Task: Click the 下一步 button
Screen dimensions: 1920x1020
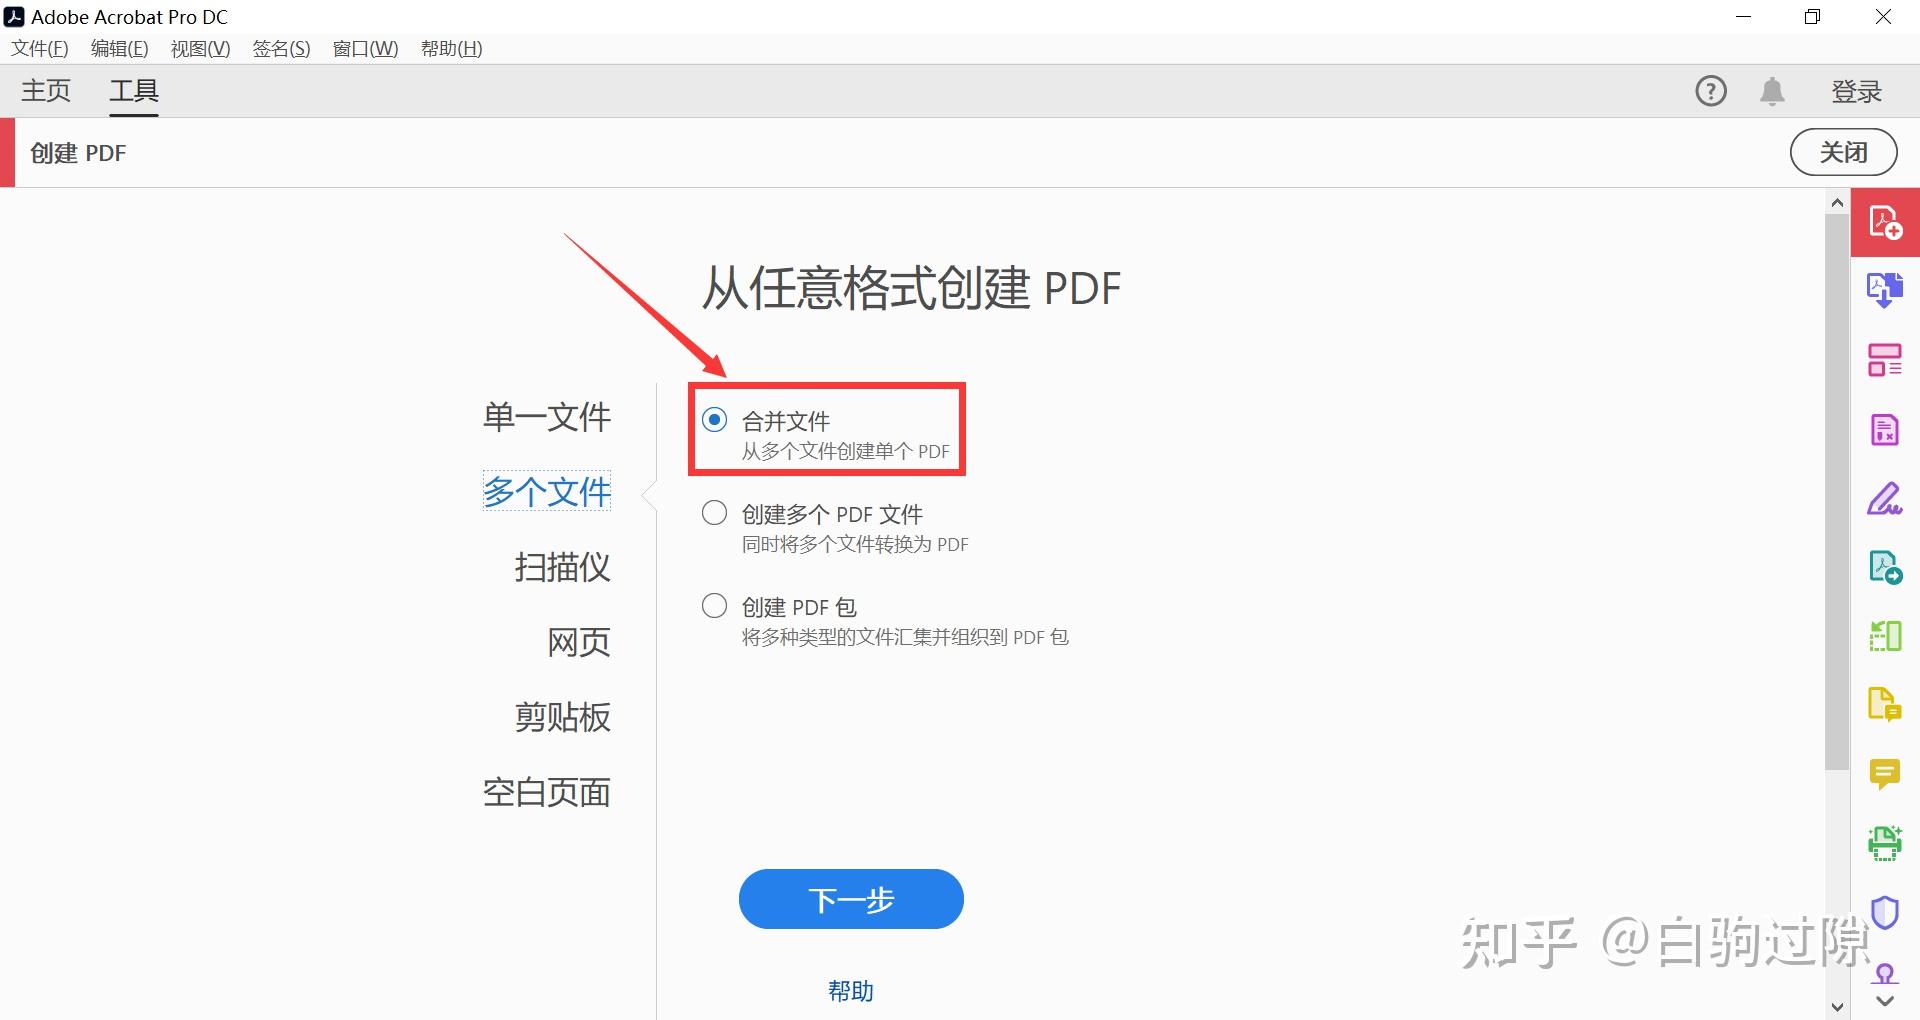Action: 851,899
